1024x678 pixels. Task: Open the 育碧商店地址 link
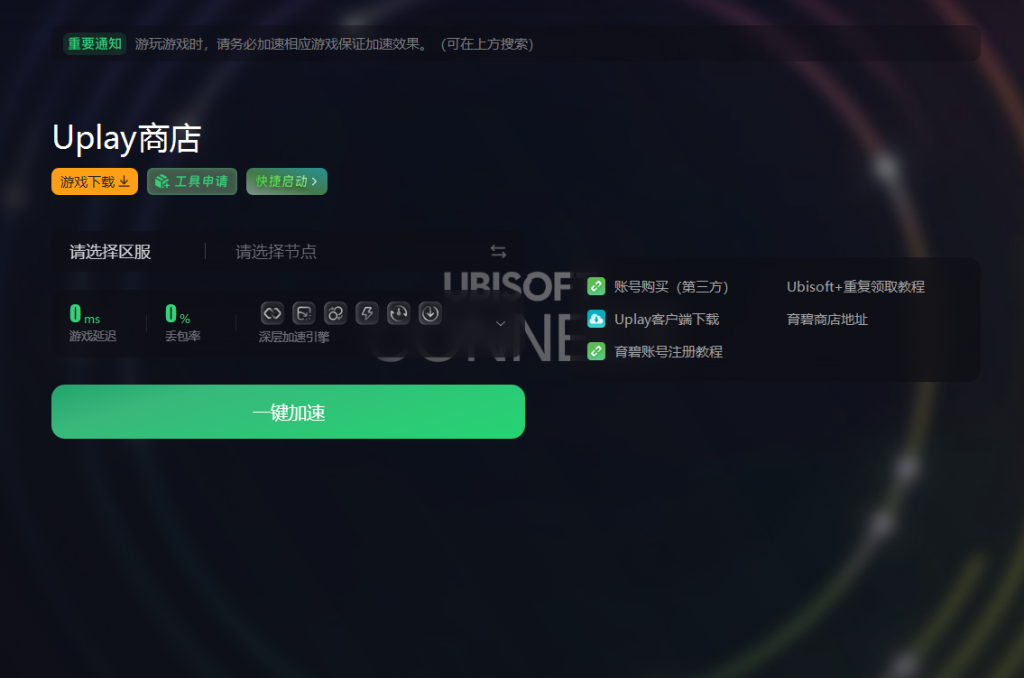[827, 319]
